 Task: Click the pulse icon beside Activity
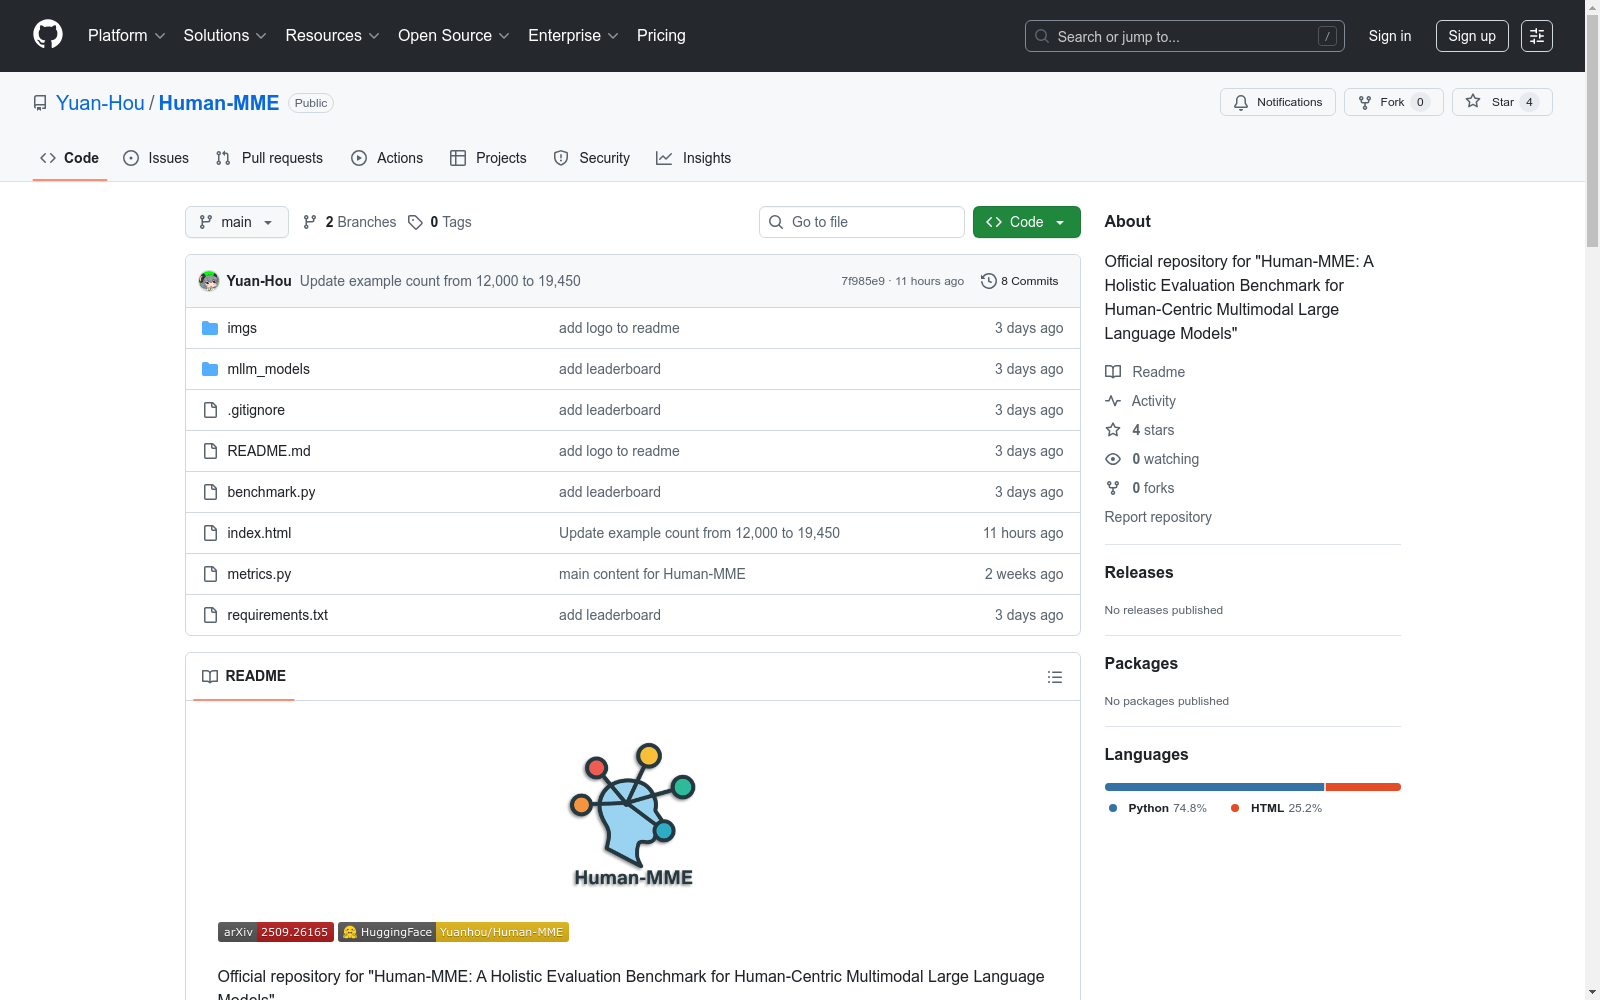1113,401
